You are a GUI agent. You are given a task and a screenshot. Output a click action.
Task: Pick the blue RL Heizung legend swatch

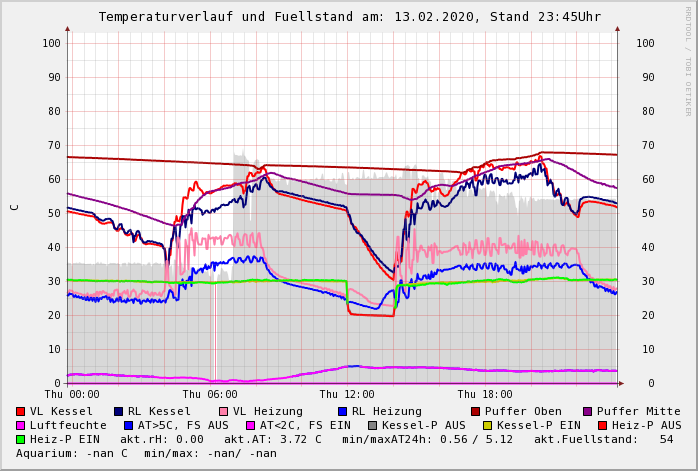(342, 411)
